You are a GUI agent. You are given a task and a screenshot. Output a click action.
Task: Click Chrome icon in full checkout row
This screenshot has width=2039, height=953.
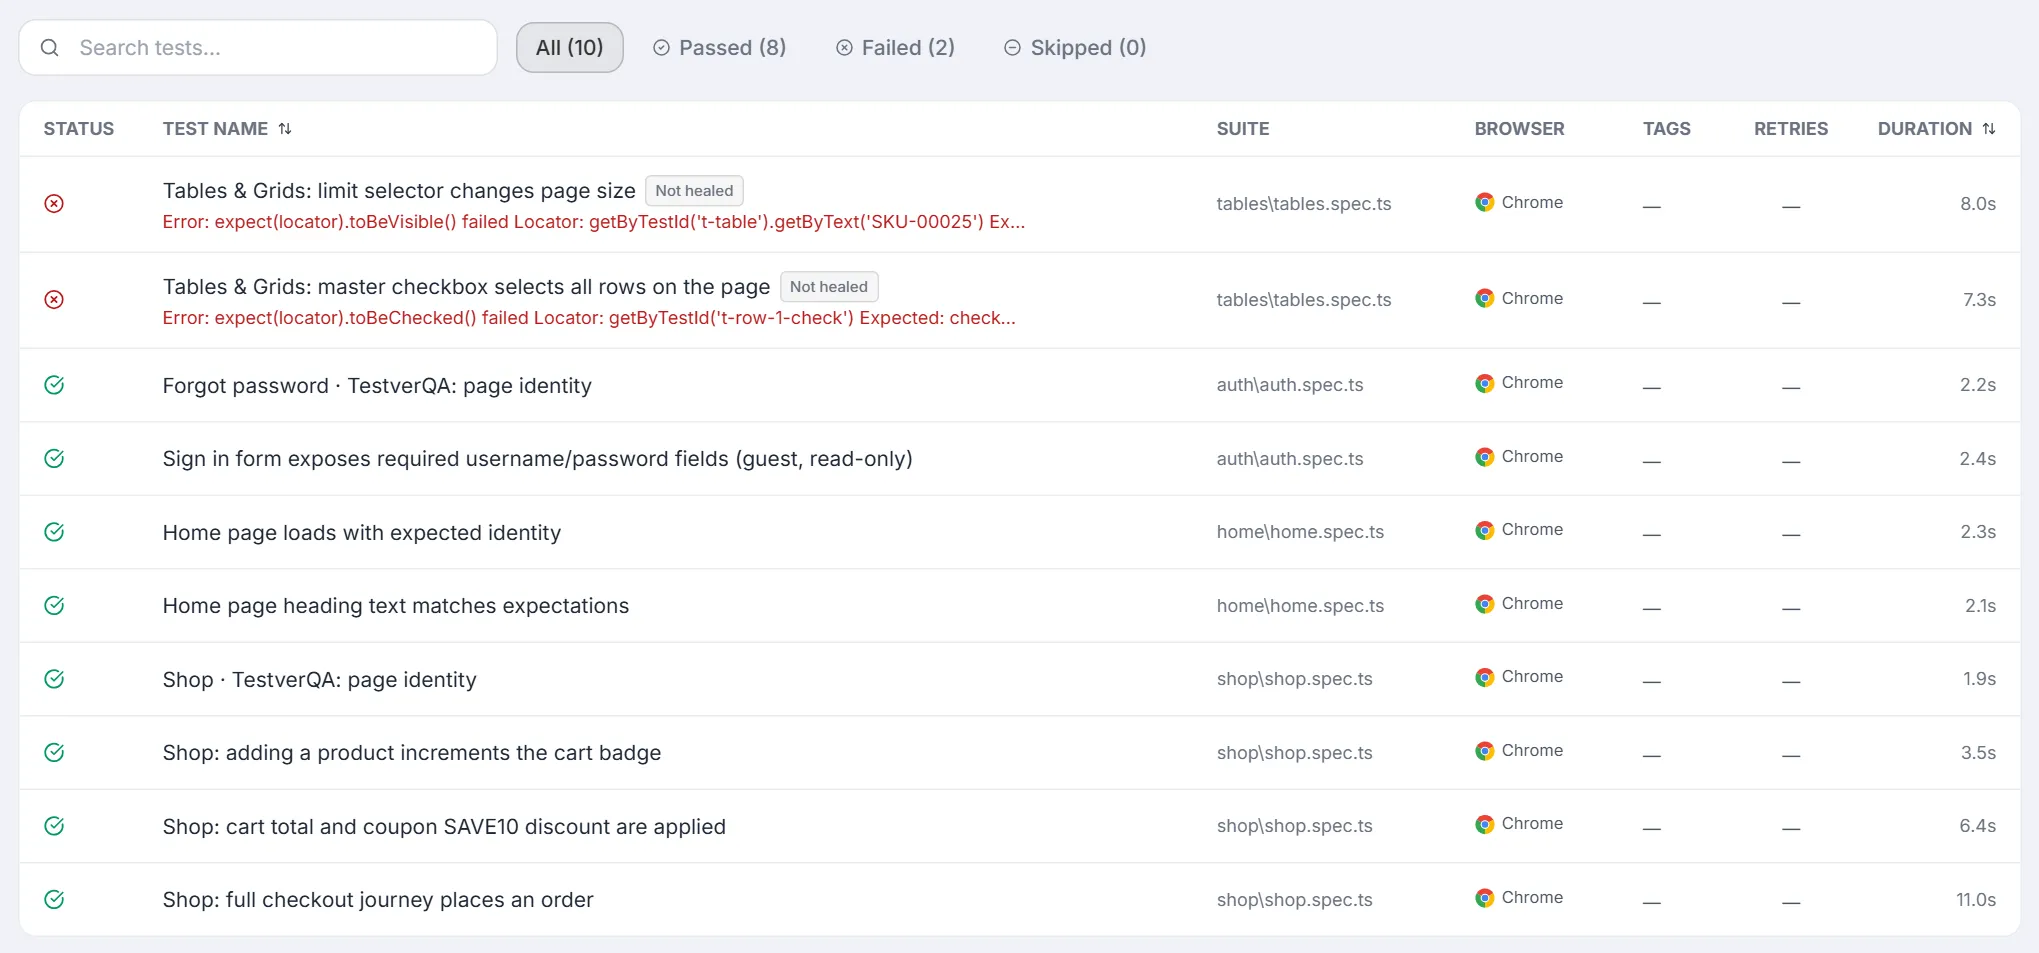coord(1485,898)
